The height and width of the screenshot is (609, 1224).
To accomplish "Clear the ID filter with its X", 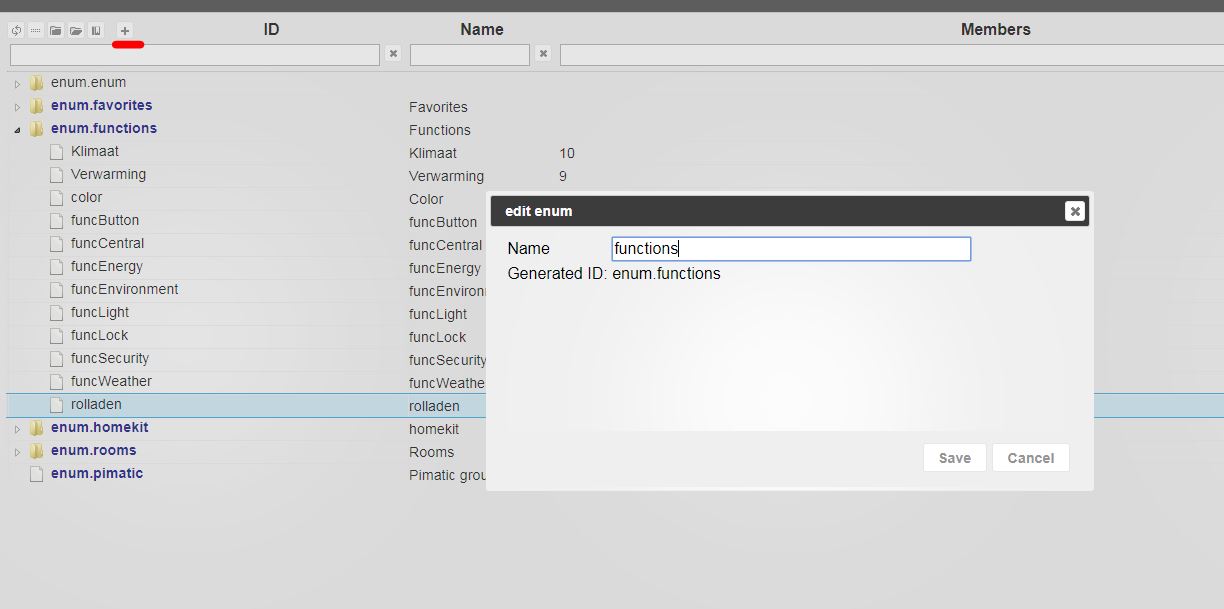I will pyautogui.click(x=393, y=54).
